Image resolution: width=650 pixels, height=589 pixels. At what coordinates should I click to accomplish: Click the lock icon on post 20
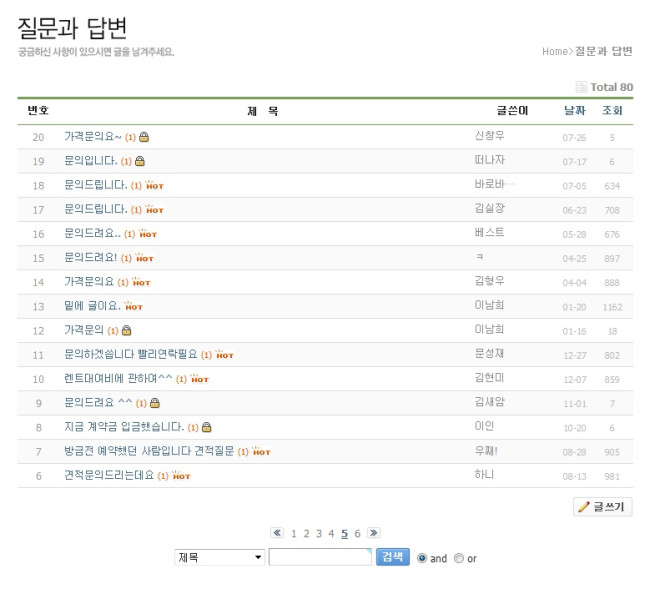[x=144, y=137]
